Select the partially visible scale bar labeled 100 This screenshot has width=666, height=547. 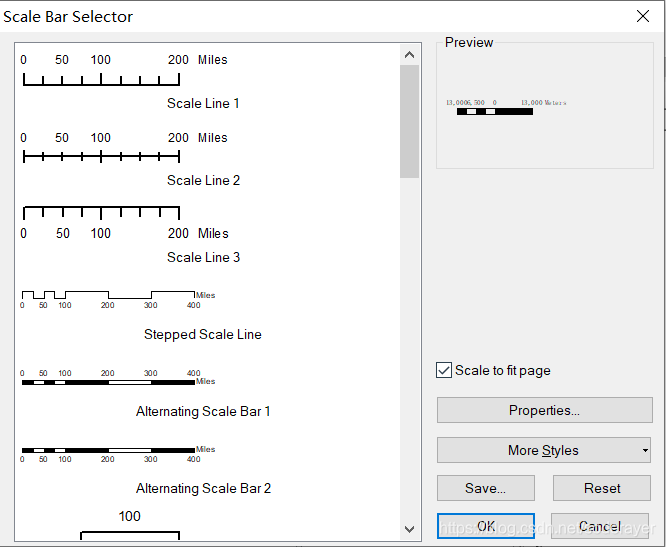[130, 524]
